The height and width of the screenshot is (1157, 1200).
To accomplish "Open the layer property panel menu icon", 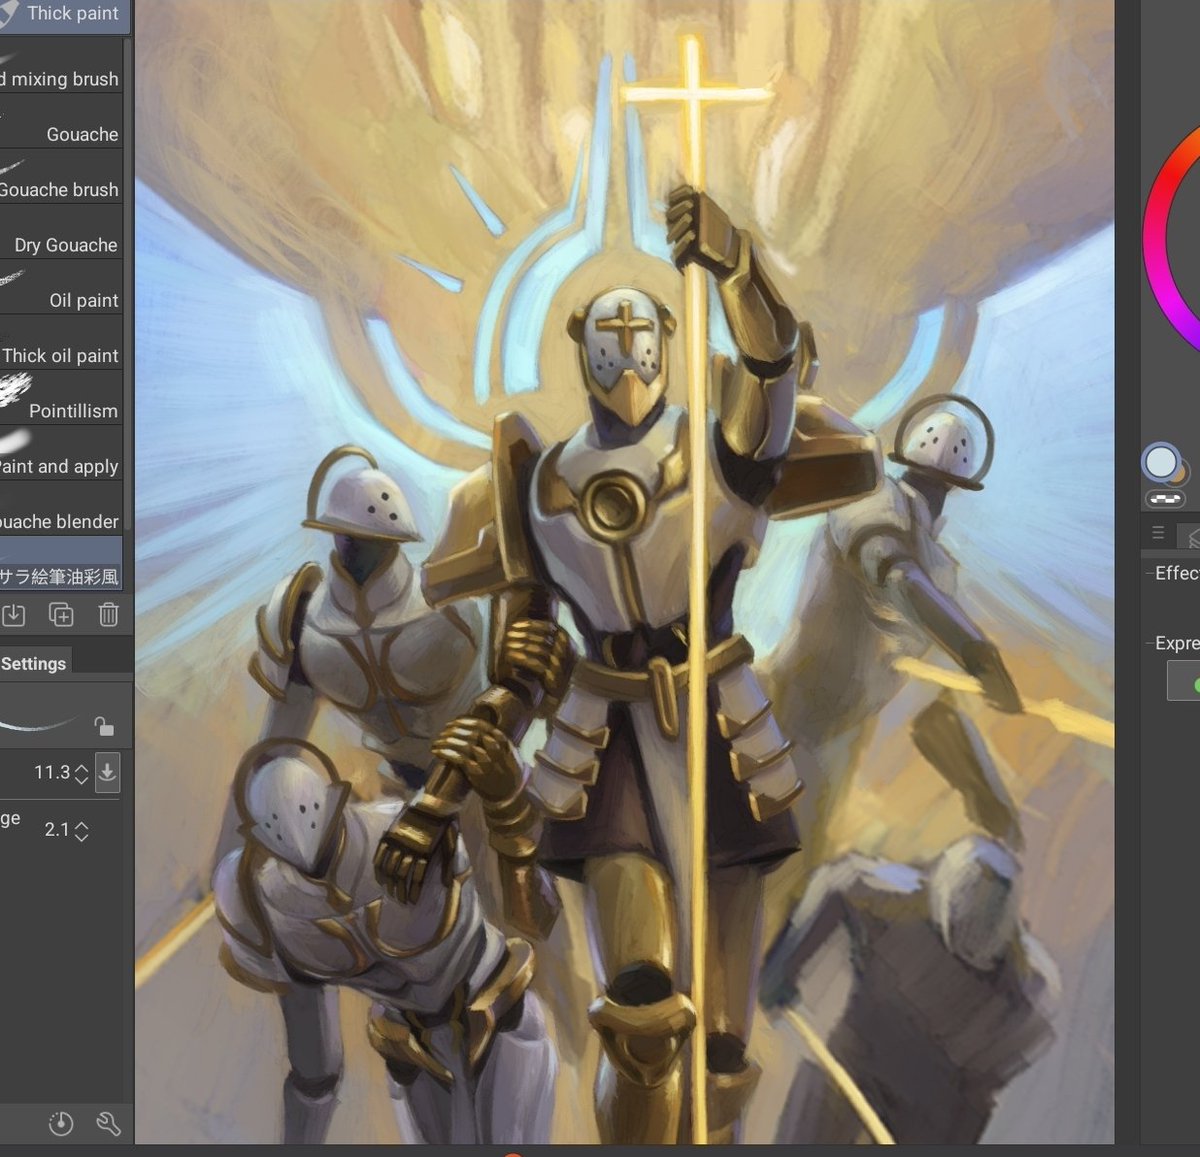I will click(1158, 533).
